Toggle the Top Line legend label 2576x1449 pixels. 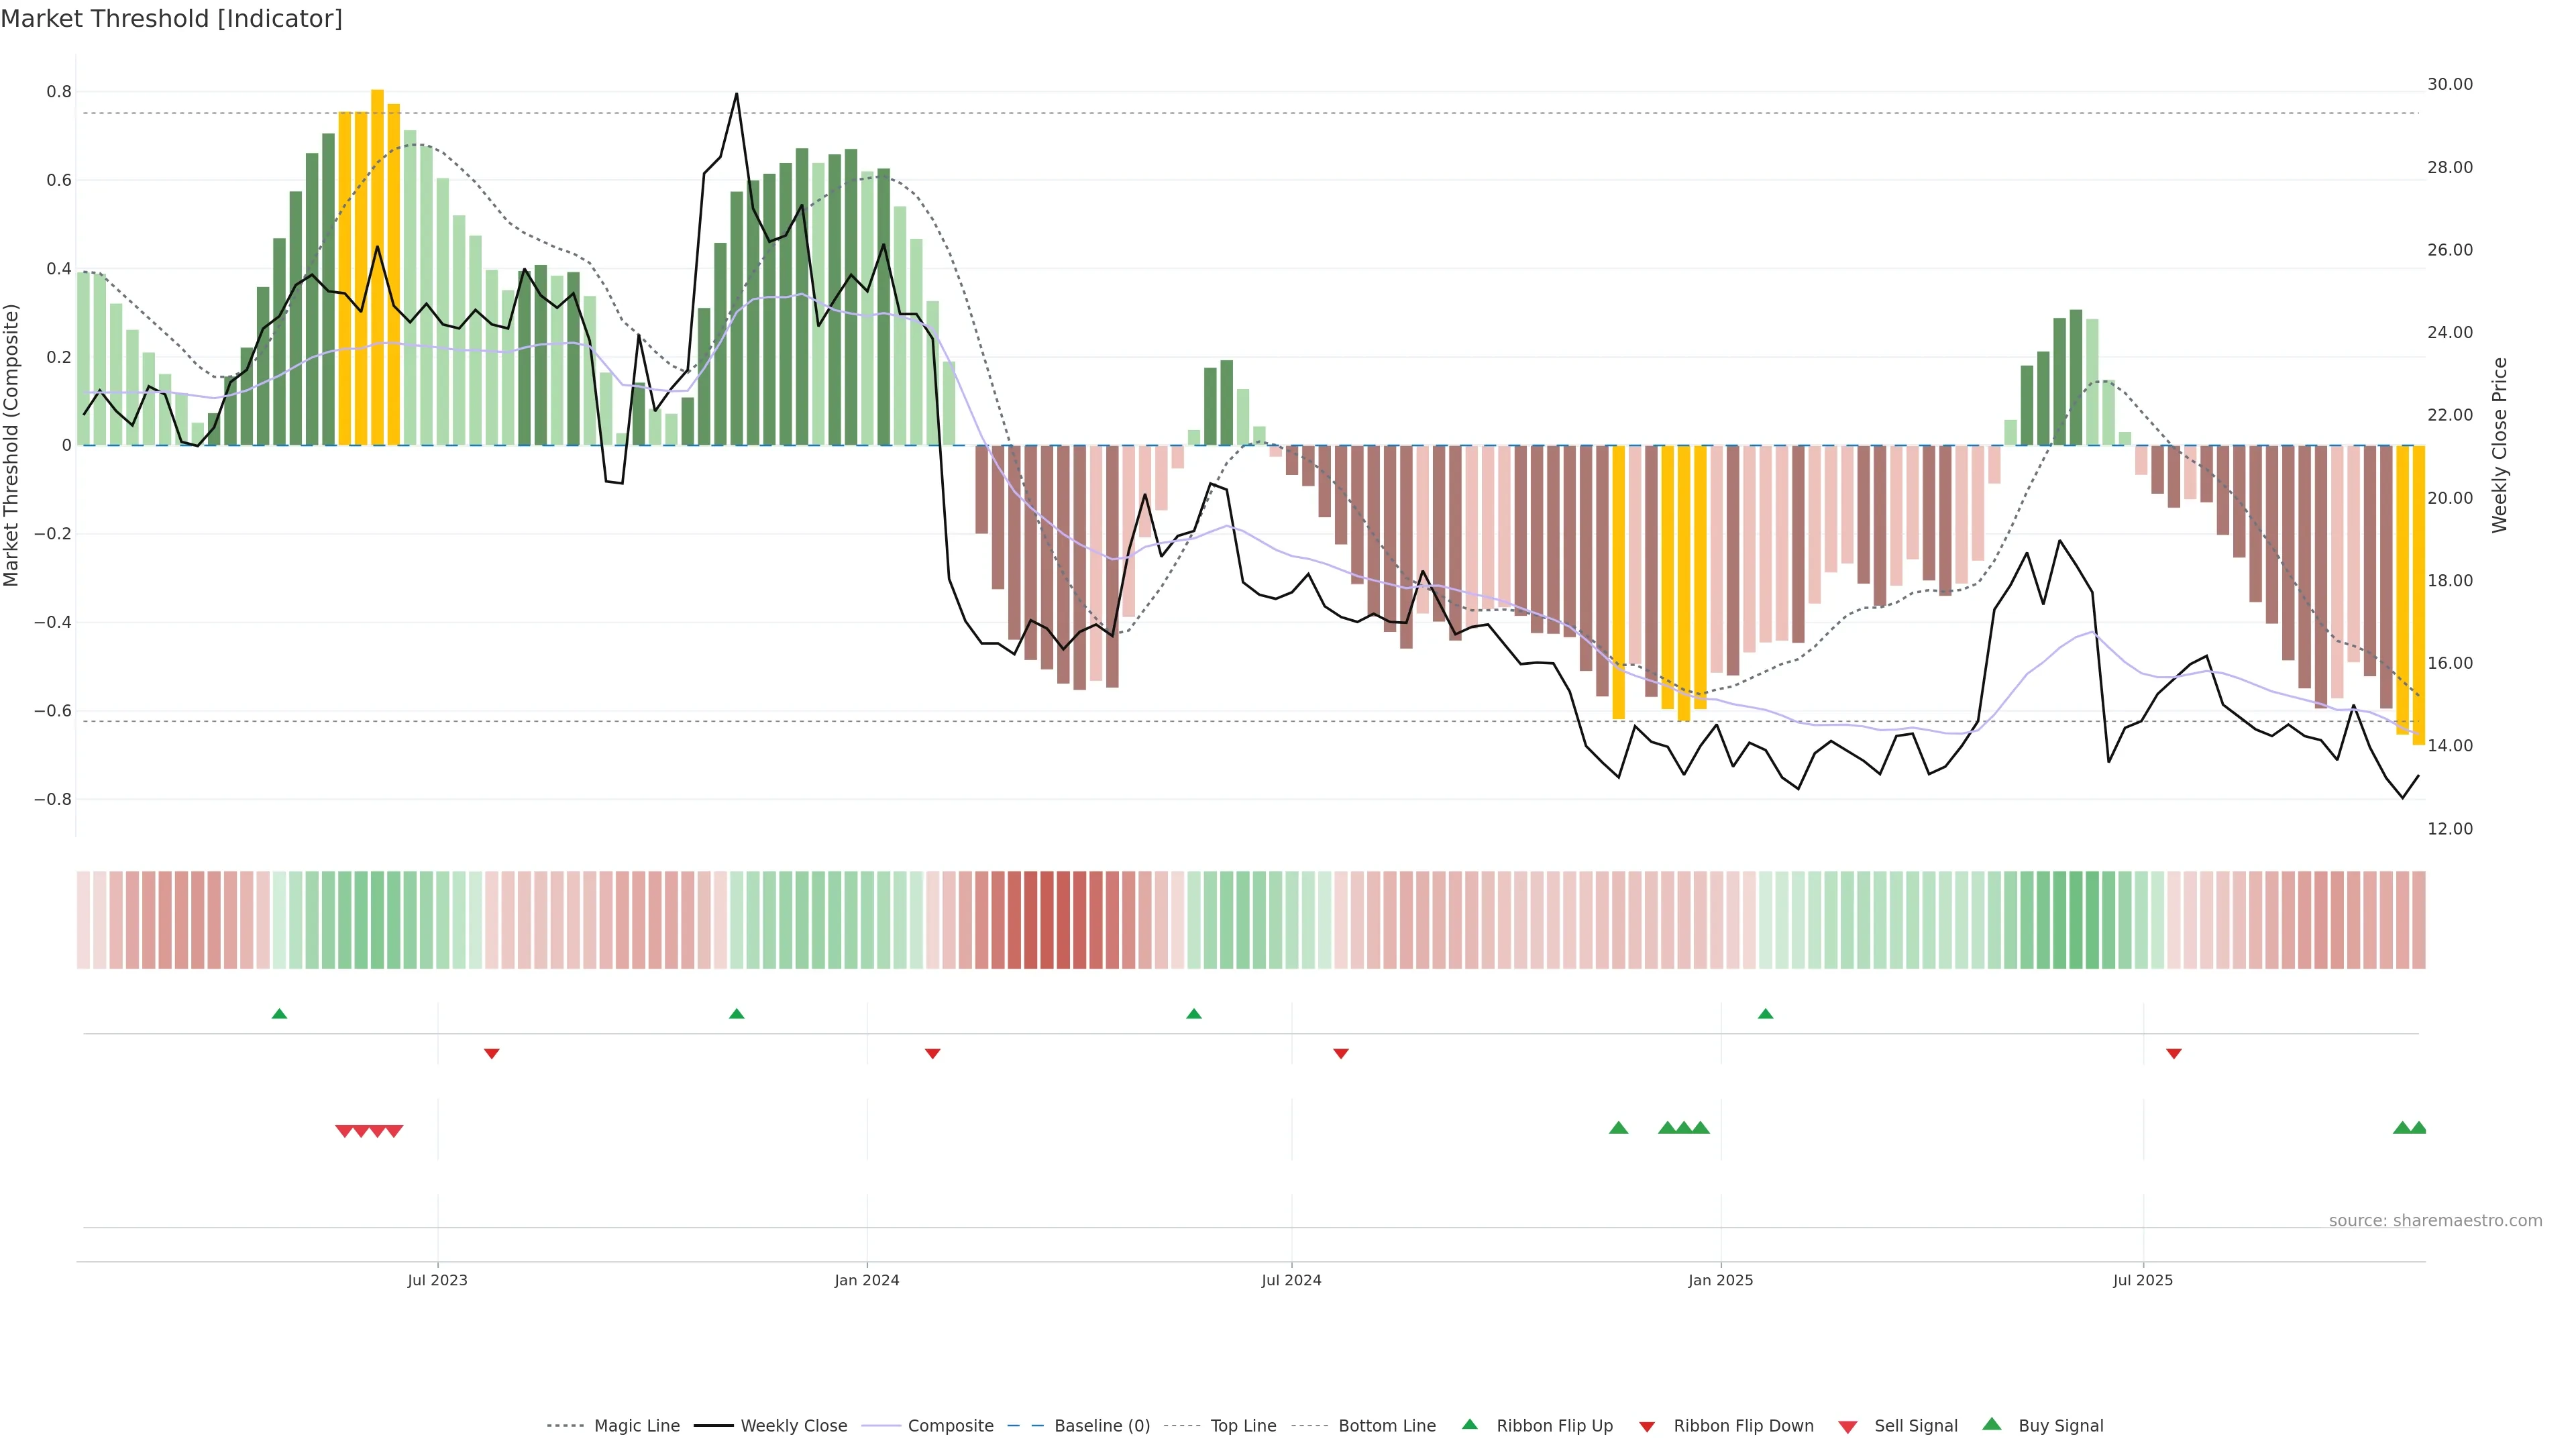click(1243, 1426)
